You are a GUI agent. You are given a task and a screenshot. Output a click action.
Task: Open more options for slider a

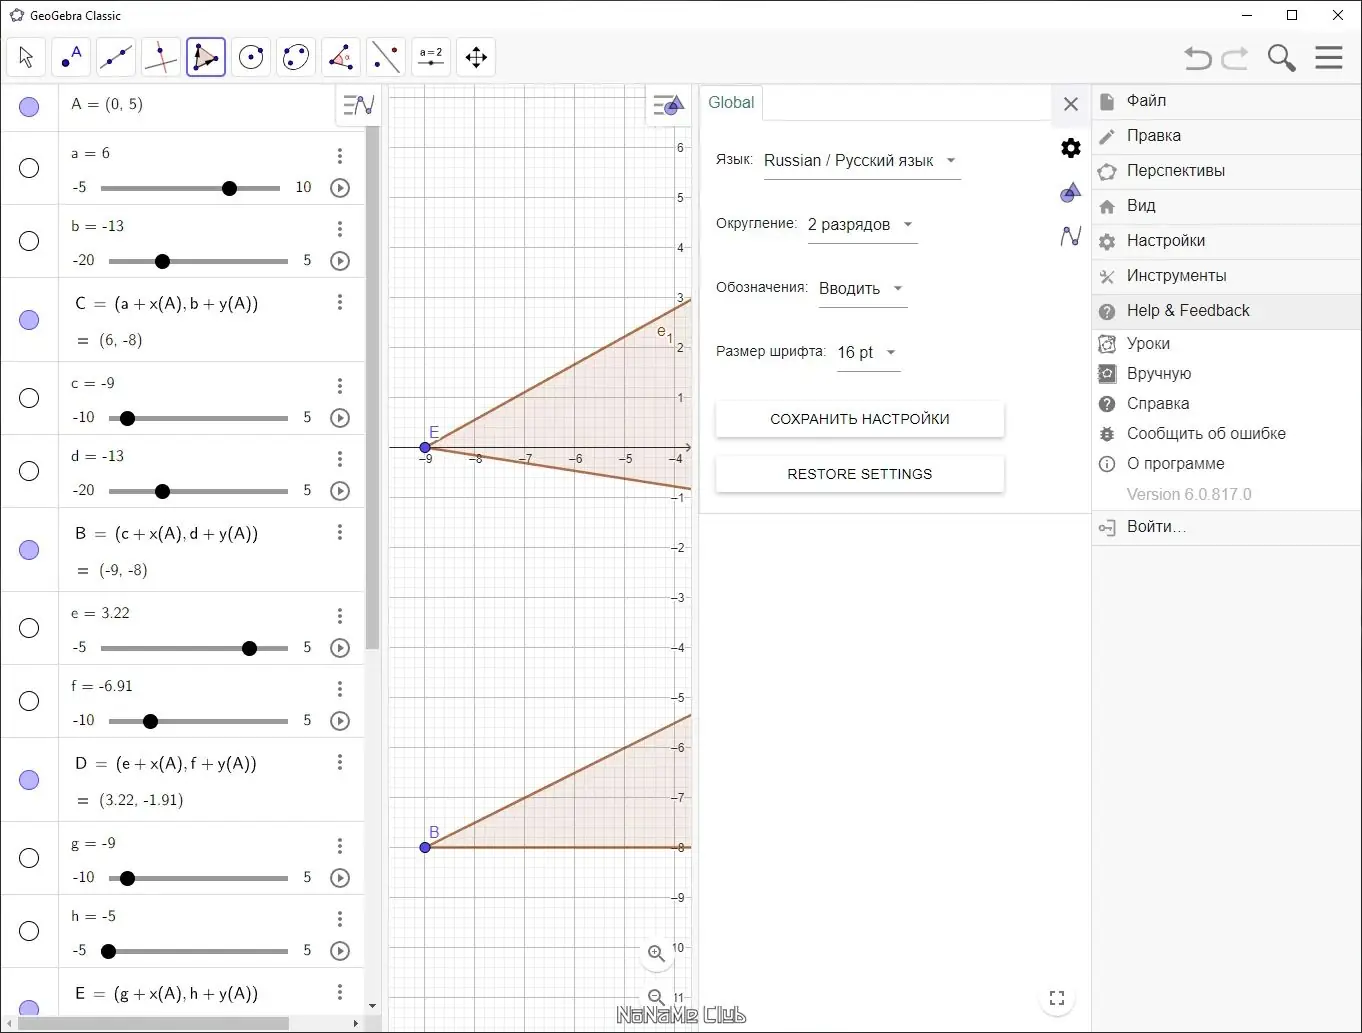point(340,156)
